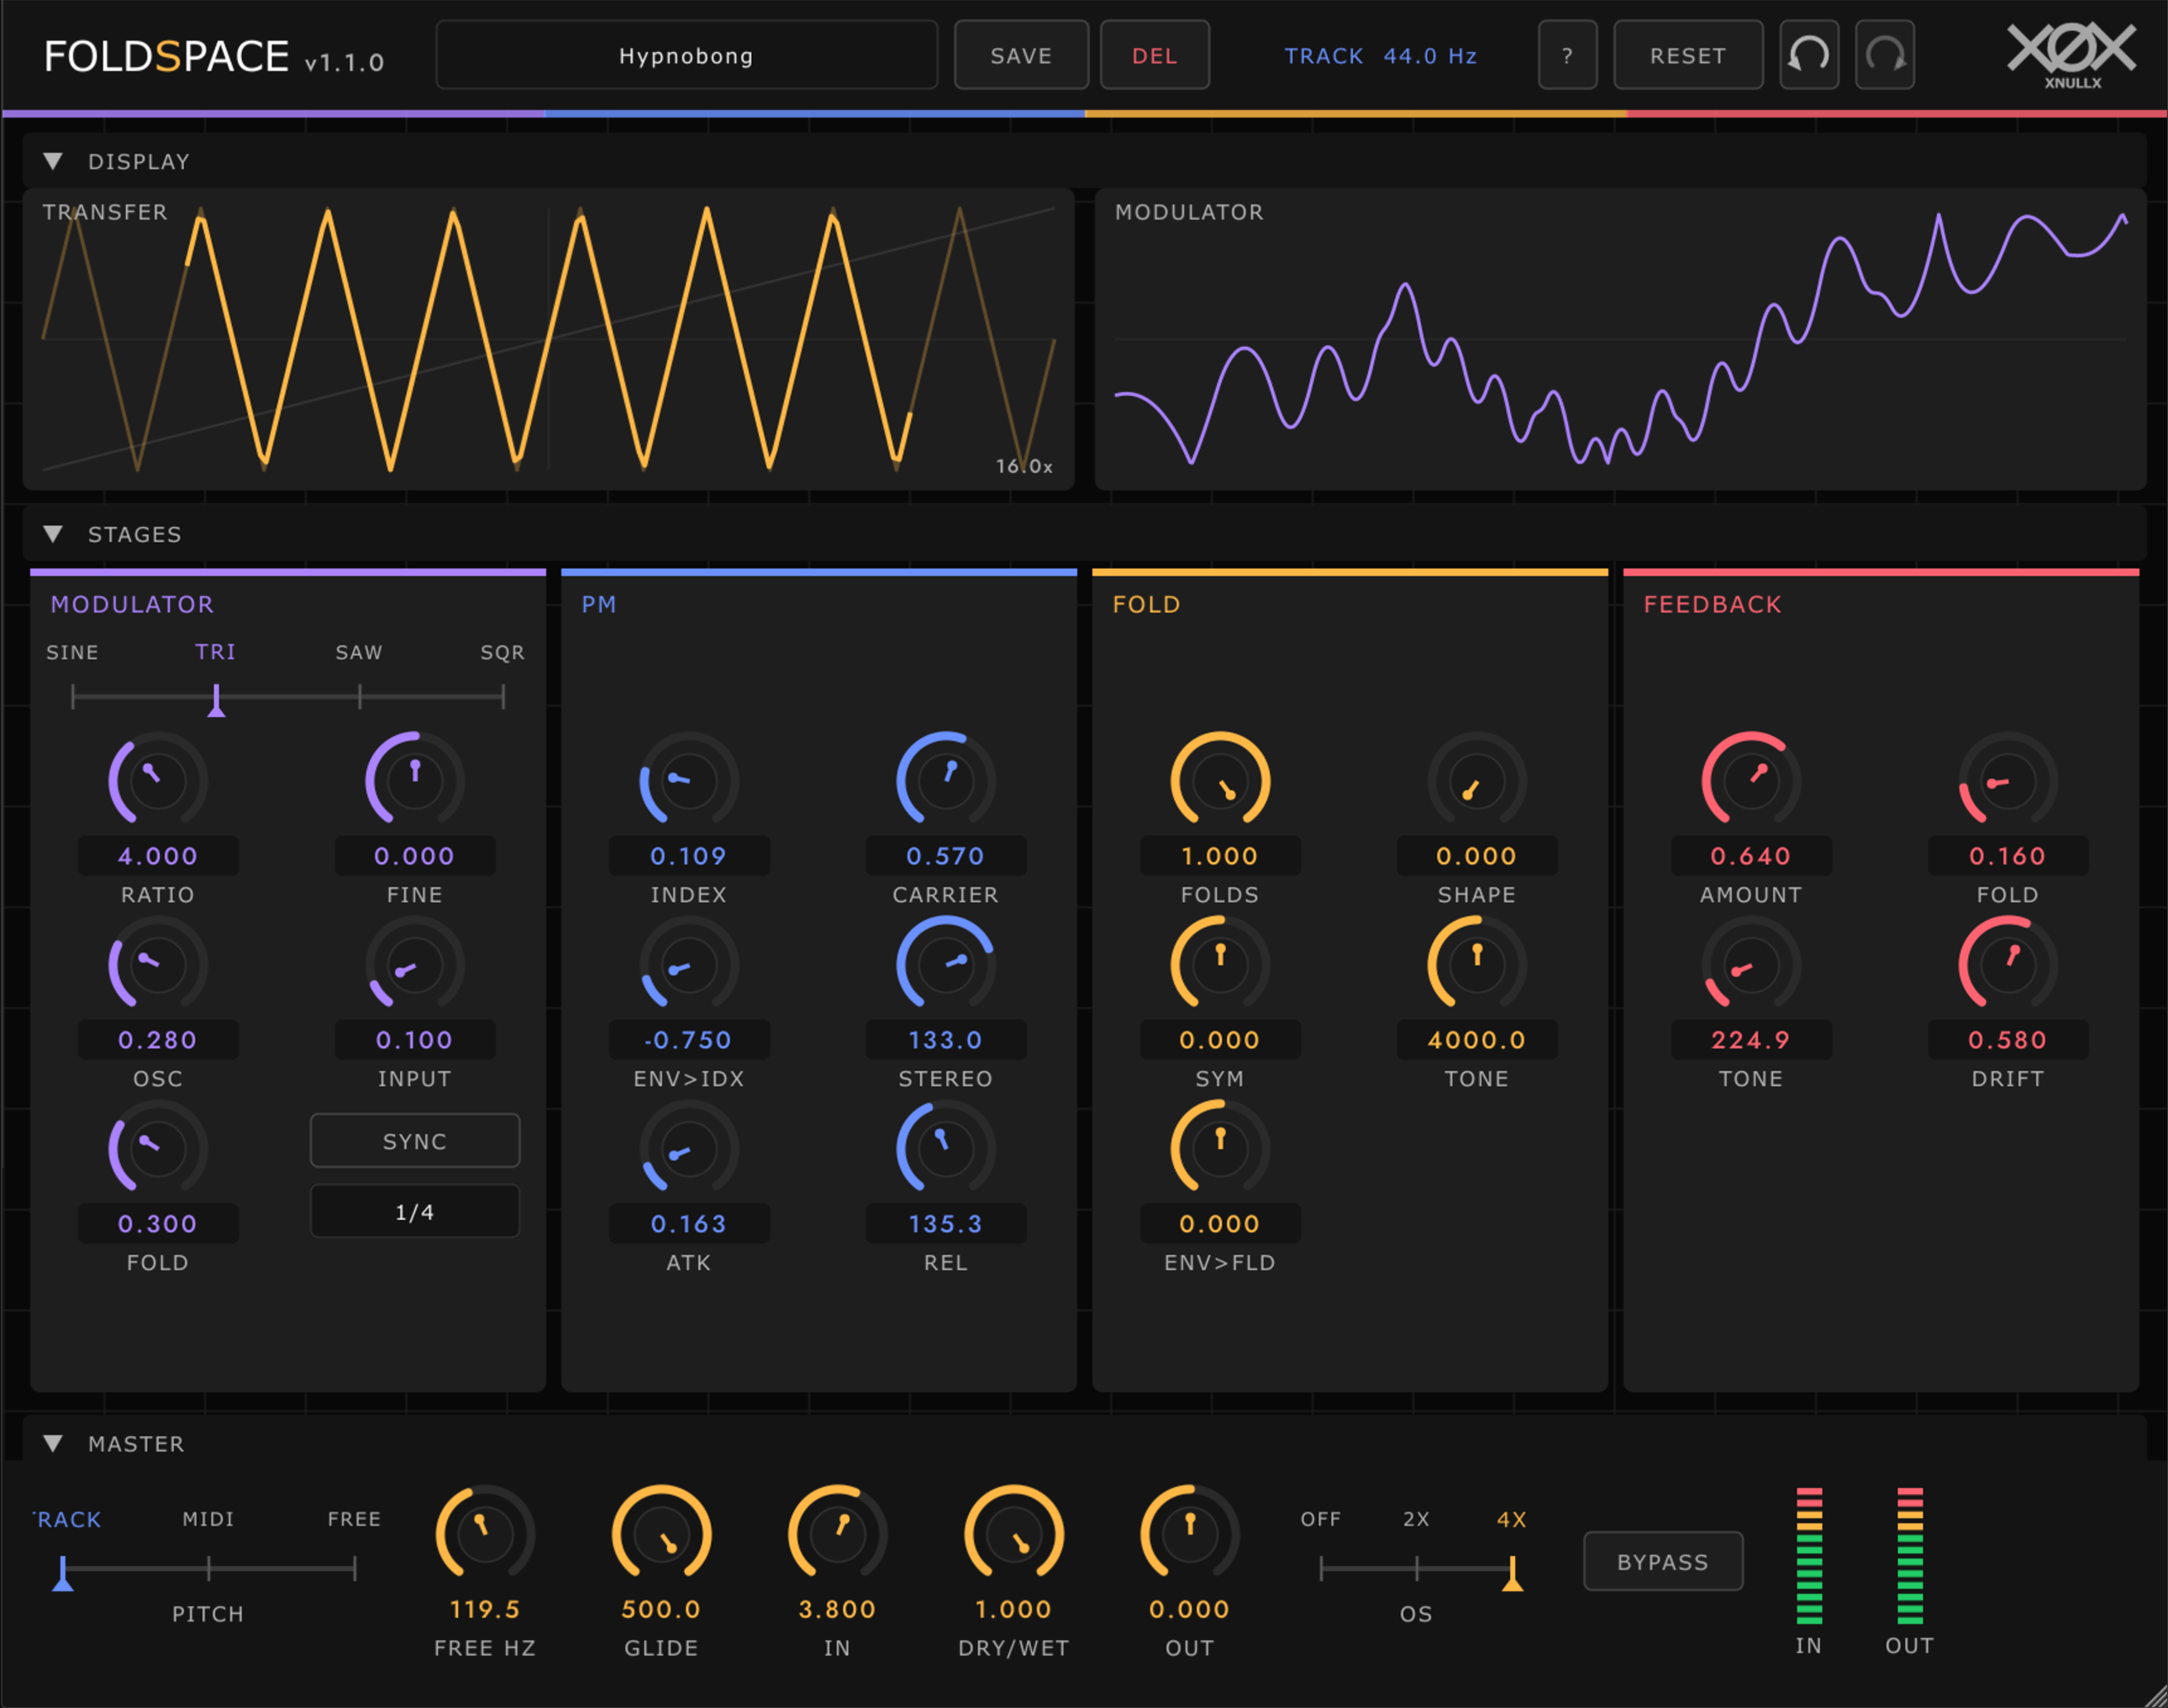The image size is (2168, 1708).
Task: Click the fold SHAPE knob
Action: click(x=1476, y=780)
